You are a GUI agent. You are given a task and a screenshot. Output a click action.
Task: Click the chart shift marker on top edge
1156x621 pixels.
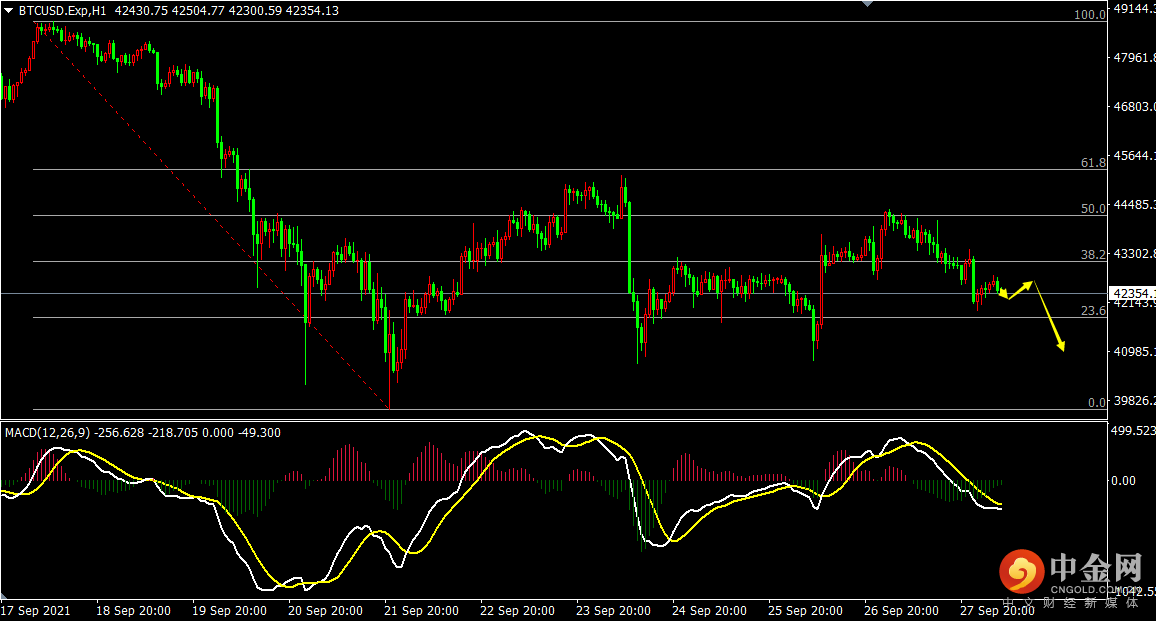point(868,4)
